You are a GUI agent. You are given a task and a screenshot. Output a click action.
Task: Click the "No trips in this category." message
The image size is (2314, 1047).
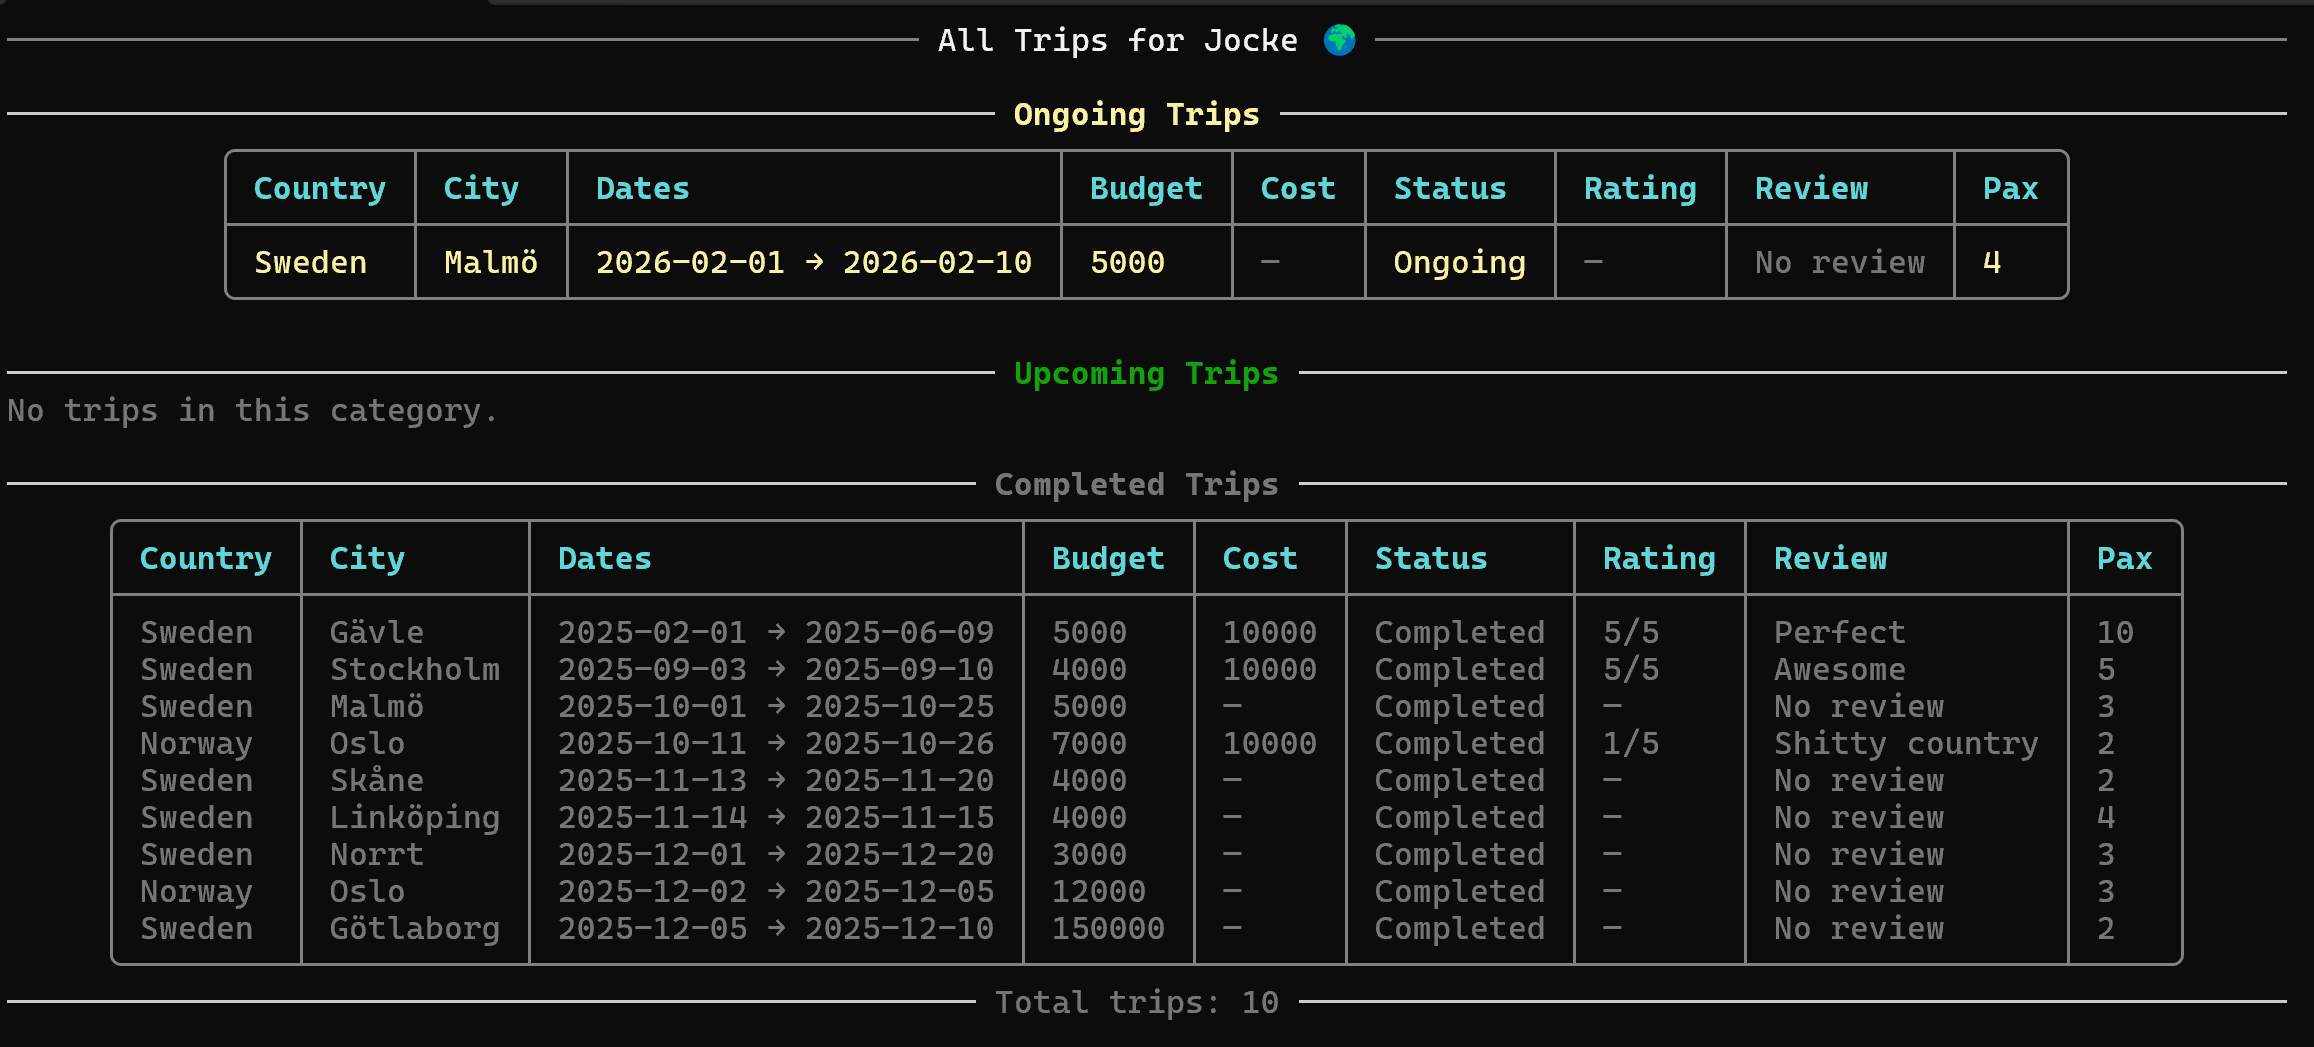pos(252,410)
